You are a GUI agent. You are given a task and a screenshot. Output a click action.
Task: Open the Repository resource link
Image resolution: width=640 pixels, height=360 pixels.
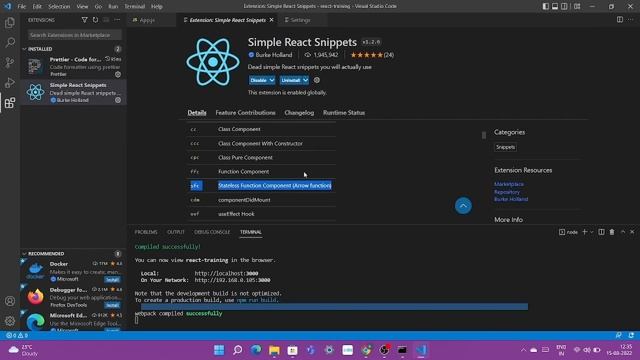click(507, 192)
